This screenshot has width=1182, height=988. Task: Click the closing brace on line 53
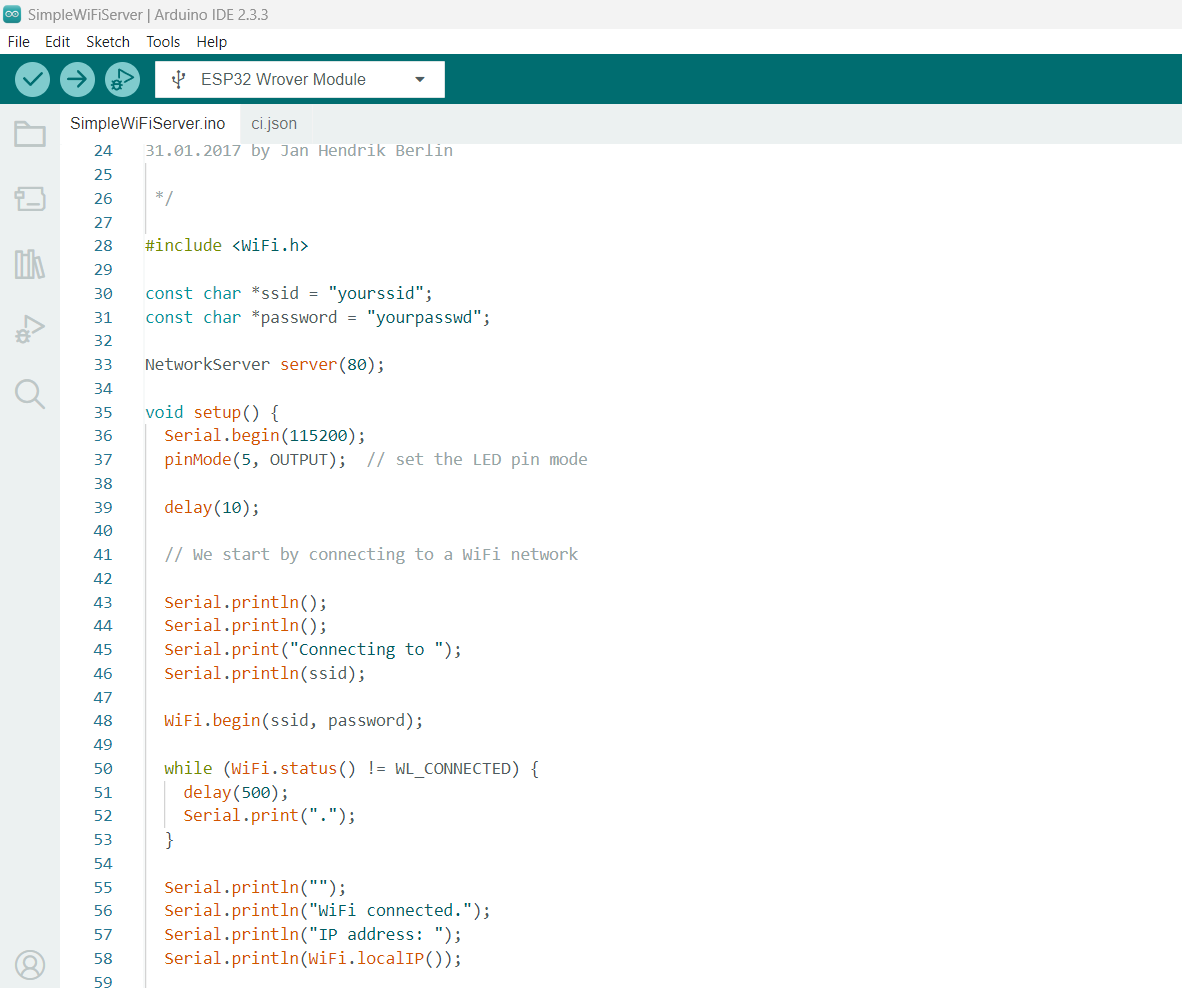pos(170,840)
